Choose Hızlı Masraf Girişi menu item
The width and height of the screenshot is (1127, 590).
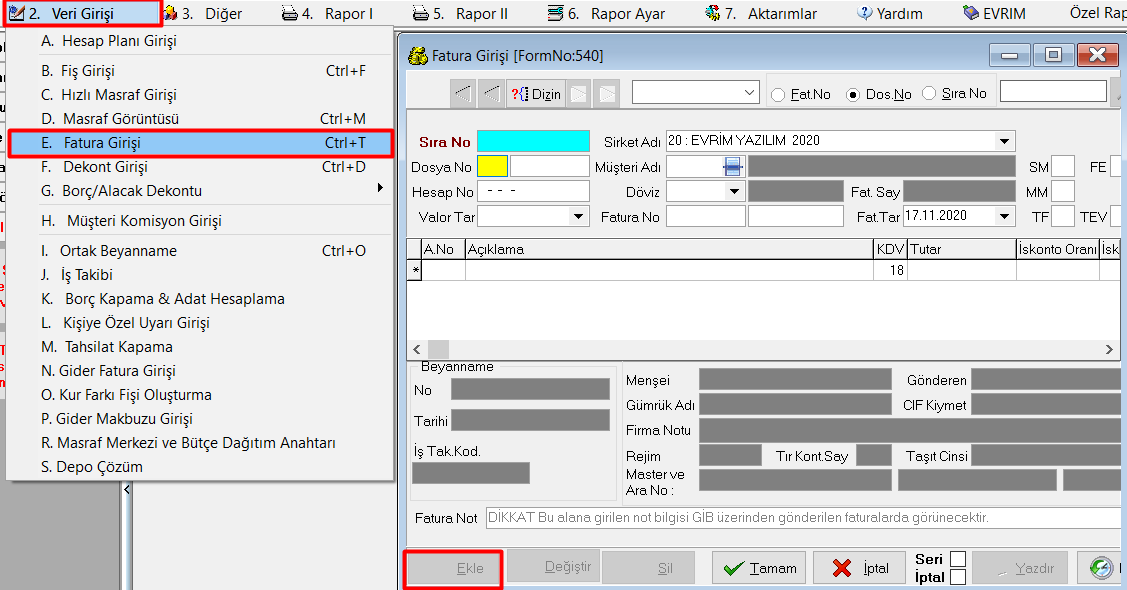coord(201,95)
